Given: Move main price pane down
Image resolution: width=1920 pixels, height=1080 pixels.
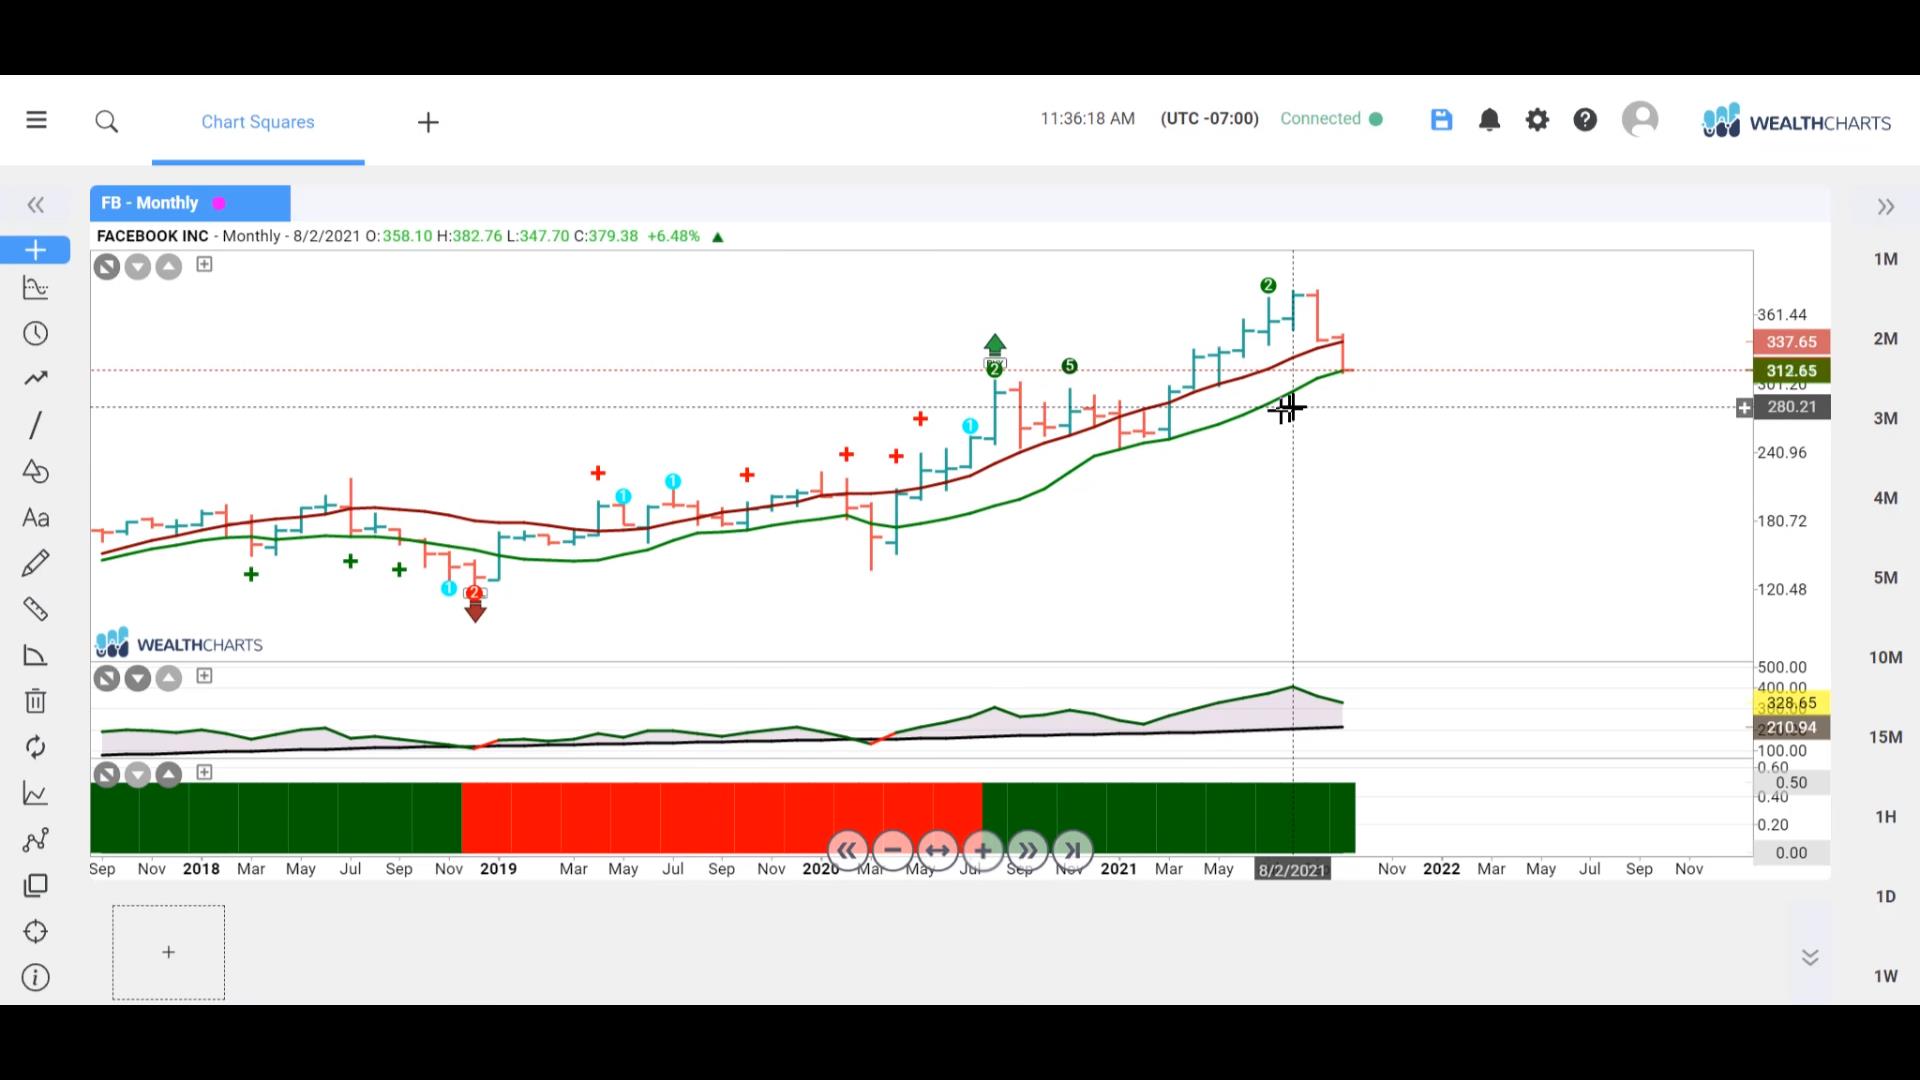Looking at the screenshot, I should (x=138, y=267).
